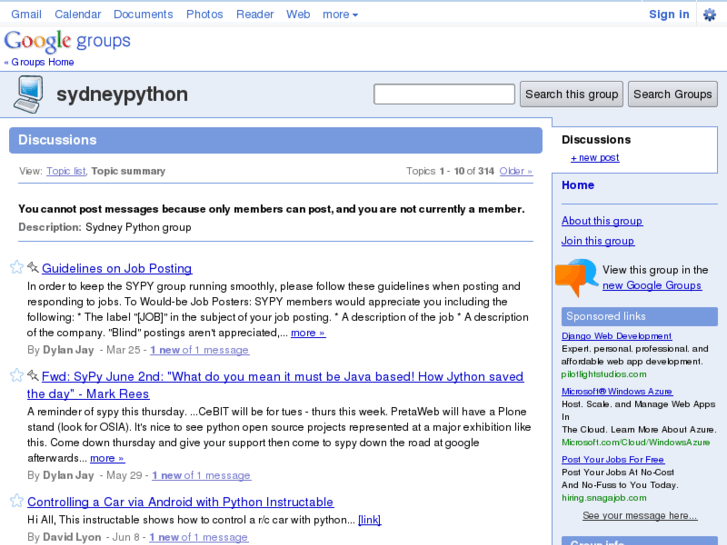Go to Older topics page
The image size is (727, 545).
point(516,171)
